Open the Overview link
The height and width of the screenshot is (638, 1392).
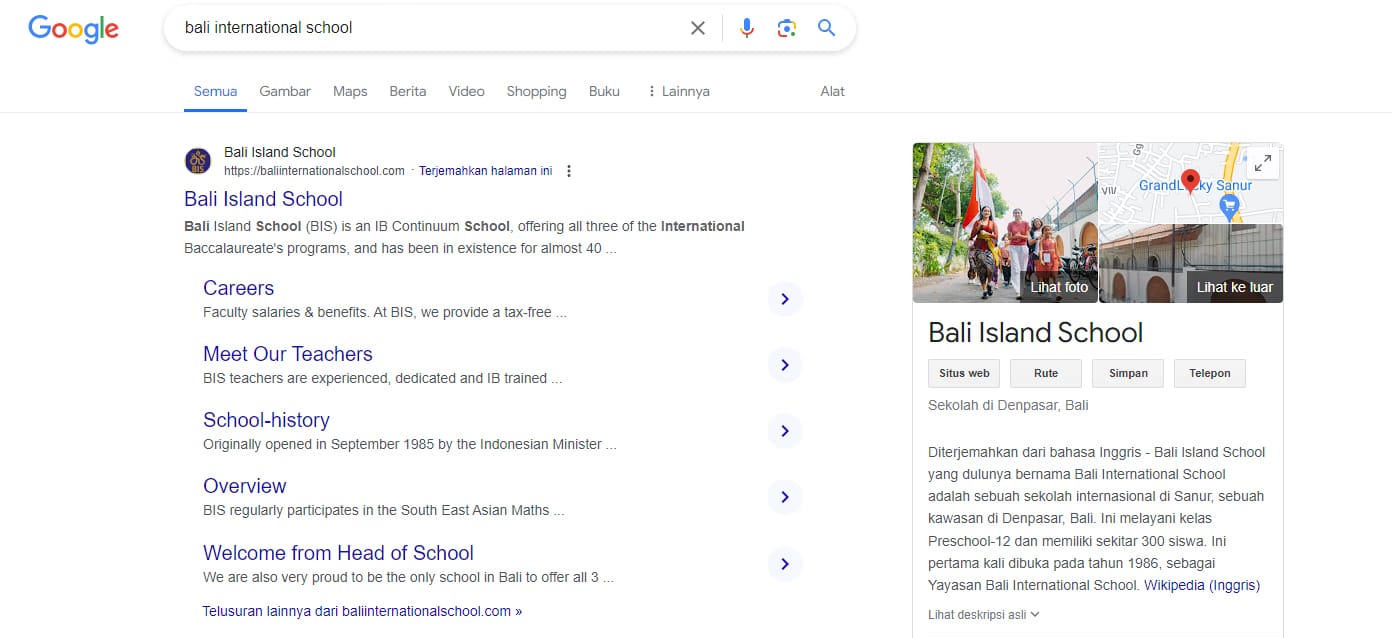tap(245, 486)
